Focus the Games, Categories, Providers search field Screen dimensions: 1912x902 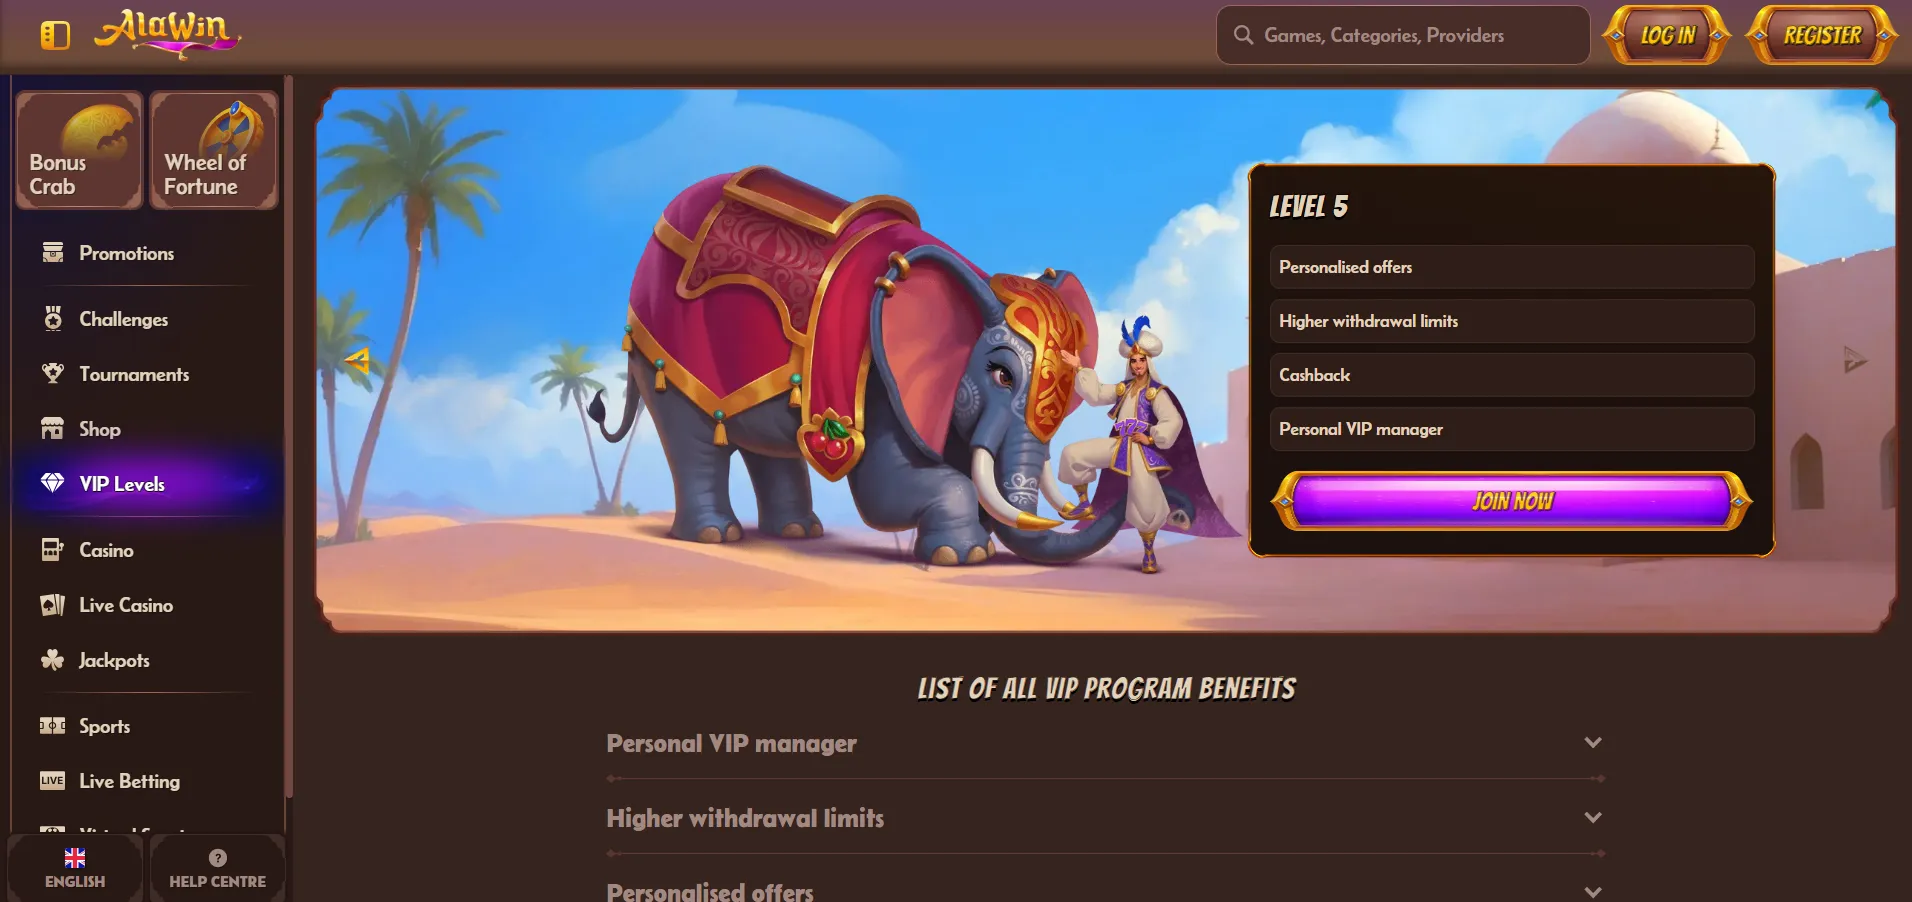pyautogui.click(x=1403, y=35)
